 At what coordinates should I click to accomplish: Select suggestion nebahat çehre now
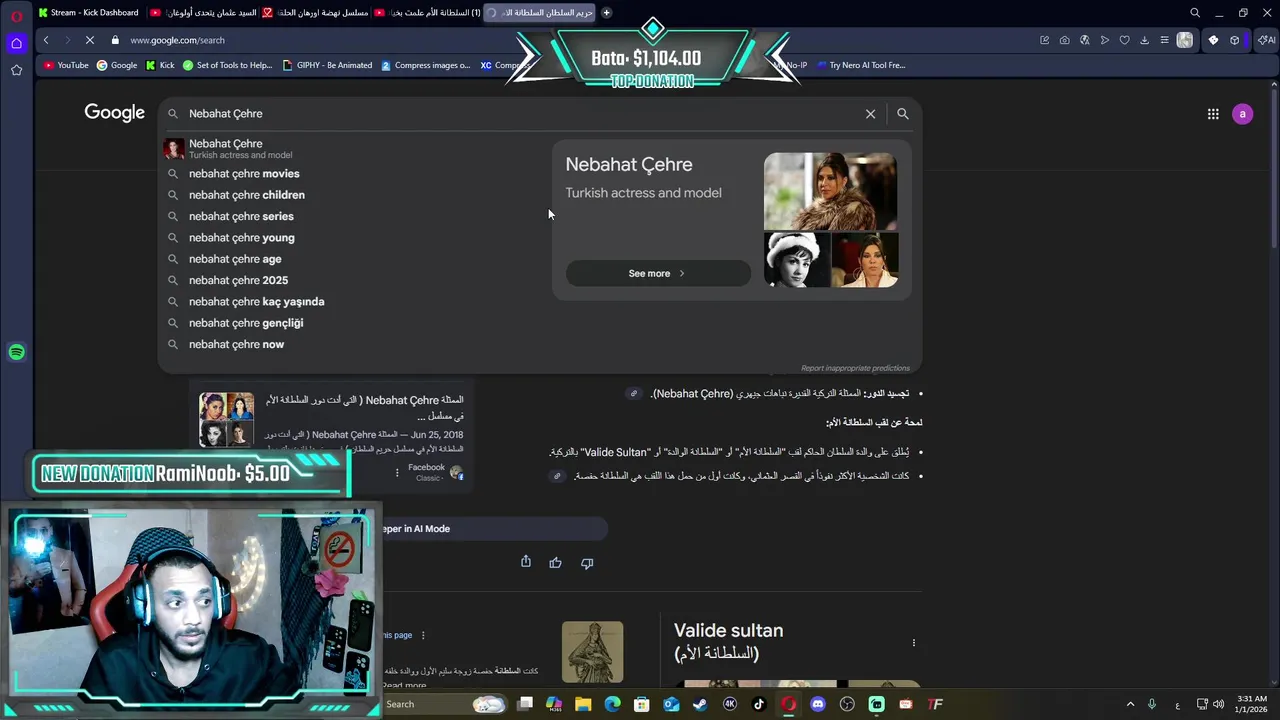(236, 345)
